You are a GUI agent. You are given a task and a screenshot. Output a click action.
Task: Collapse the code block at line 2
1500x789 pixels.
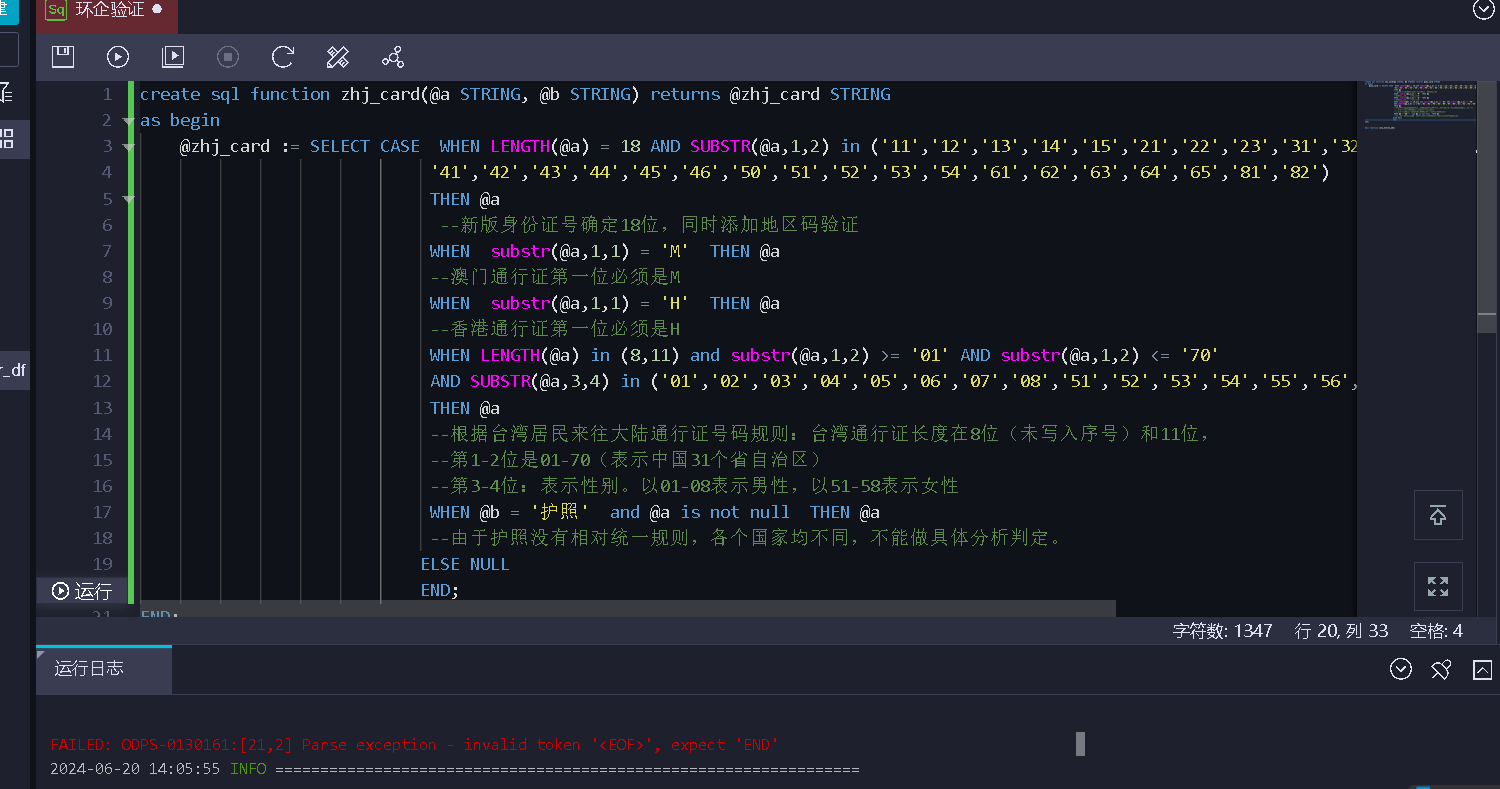[128, 121]
